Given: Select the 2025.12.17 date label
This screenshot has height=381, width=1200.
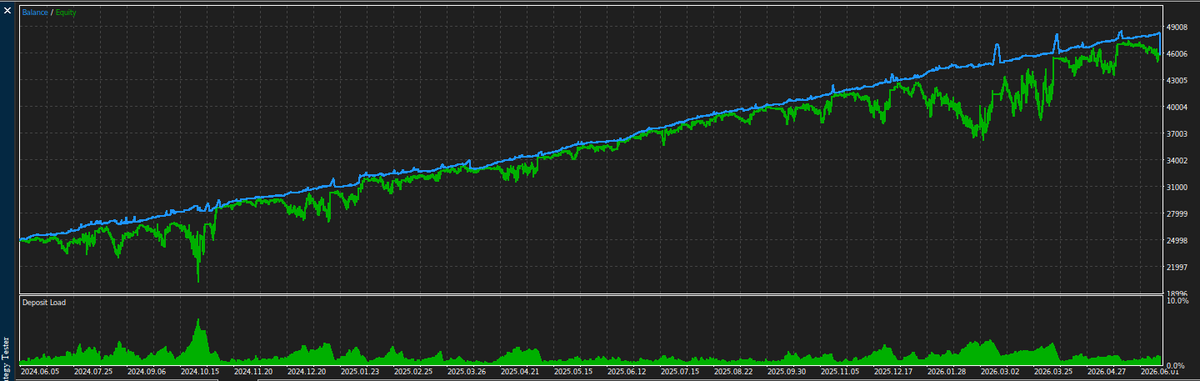Looking at the screenshot, I should (x=892, y=371).
